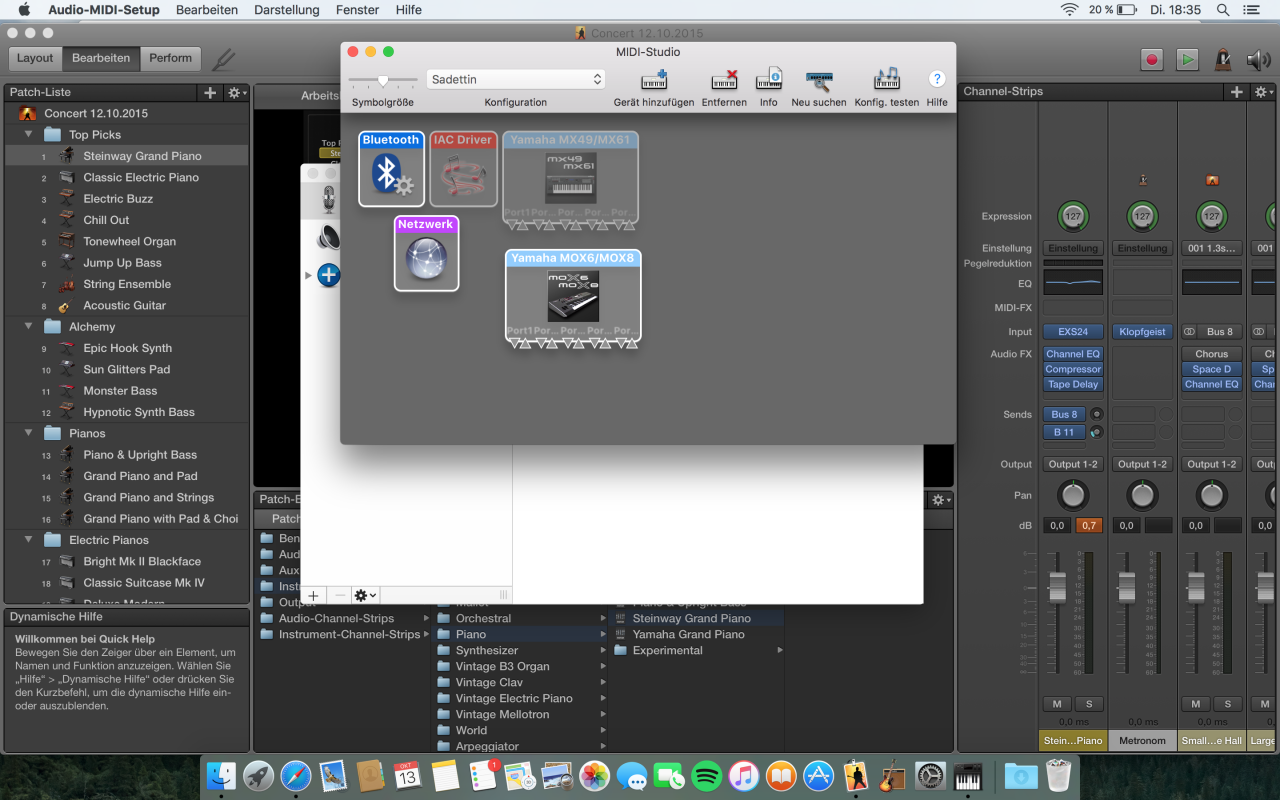The height and width of the screenshot is (800, 1280).
Task: Open the Bearbeiten menu in menu bar
Action: pyautogui.click(x=207, y=9)
